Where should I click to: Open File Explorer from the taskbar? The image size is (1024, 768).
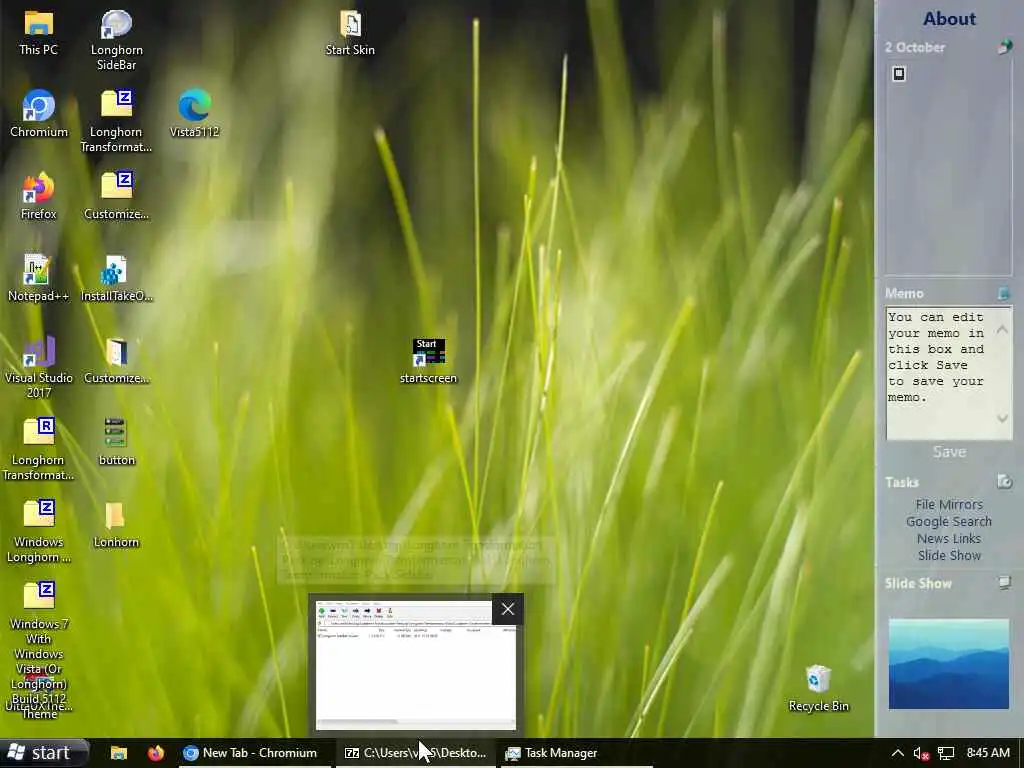(118, 753)
